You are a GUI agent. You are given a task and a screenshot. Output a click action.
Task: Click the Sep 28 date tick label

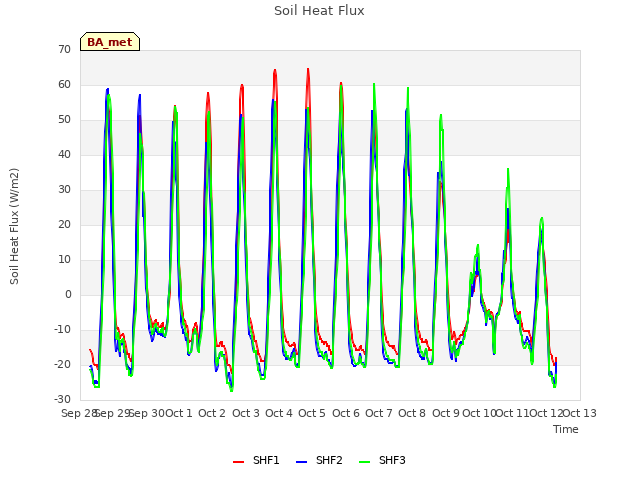pyautogui.click(x=78, y=413)
